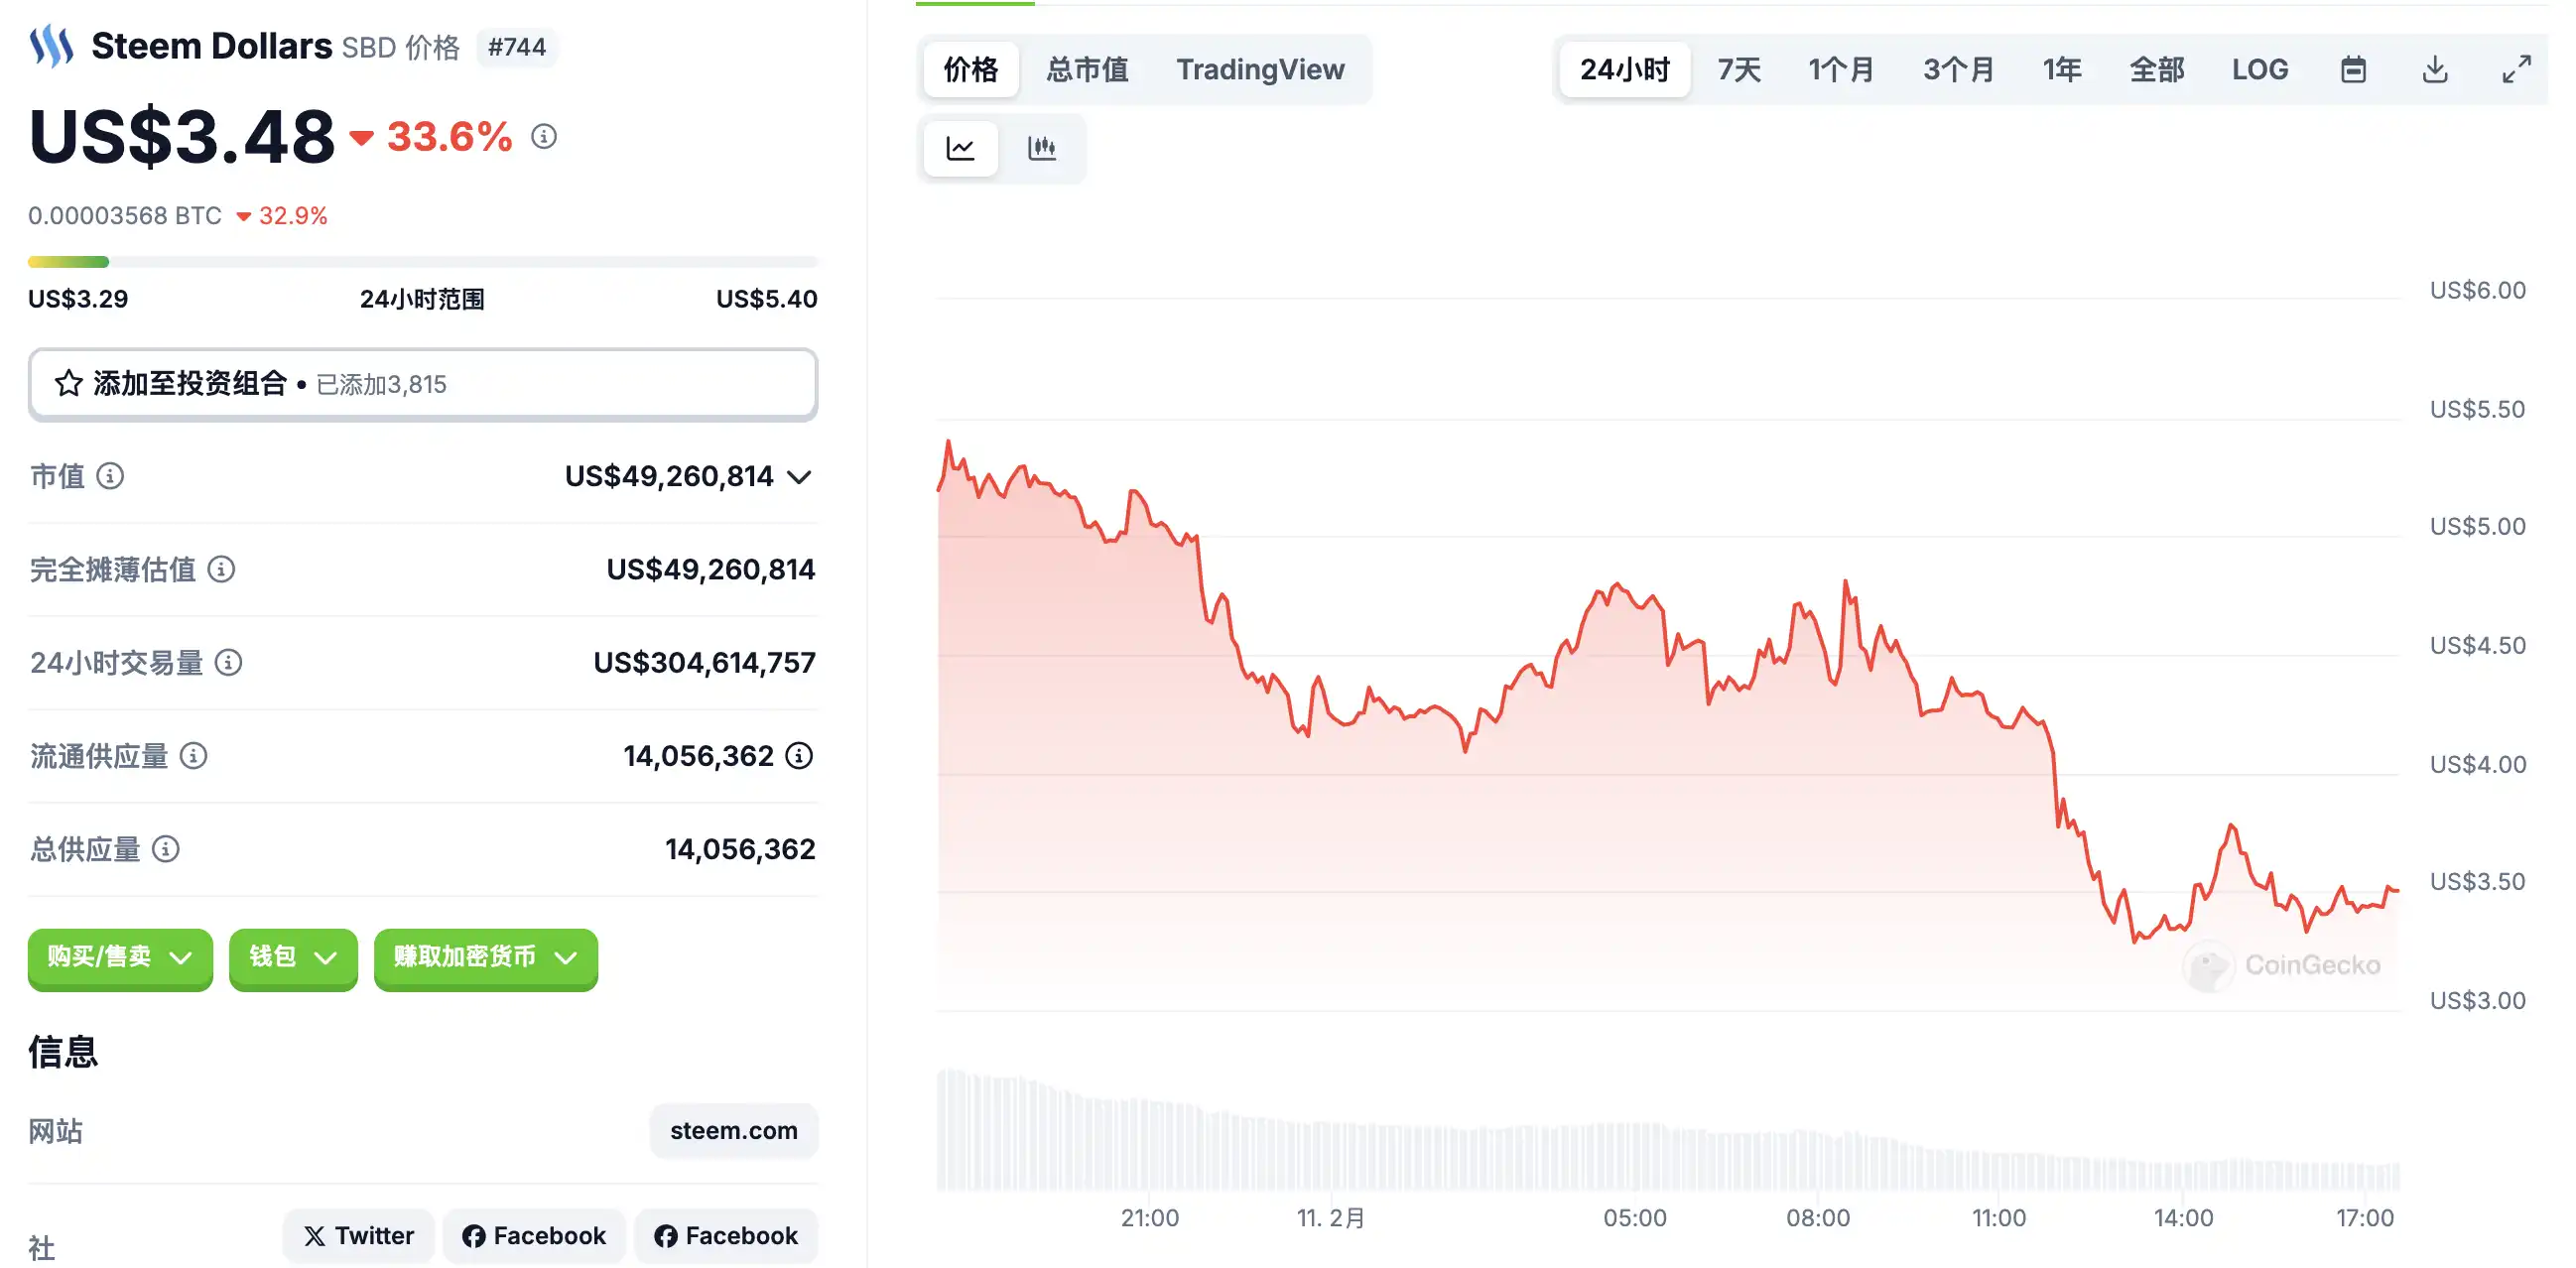Viewport: 2576px width, 1268px height.
Task: Click the info icon next to 市值
Action: coord(110,476)
